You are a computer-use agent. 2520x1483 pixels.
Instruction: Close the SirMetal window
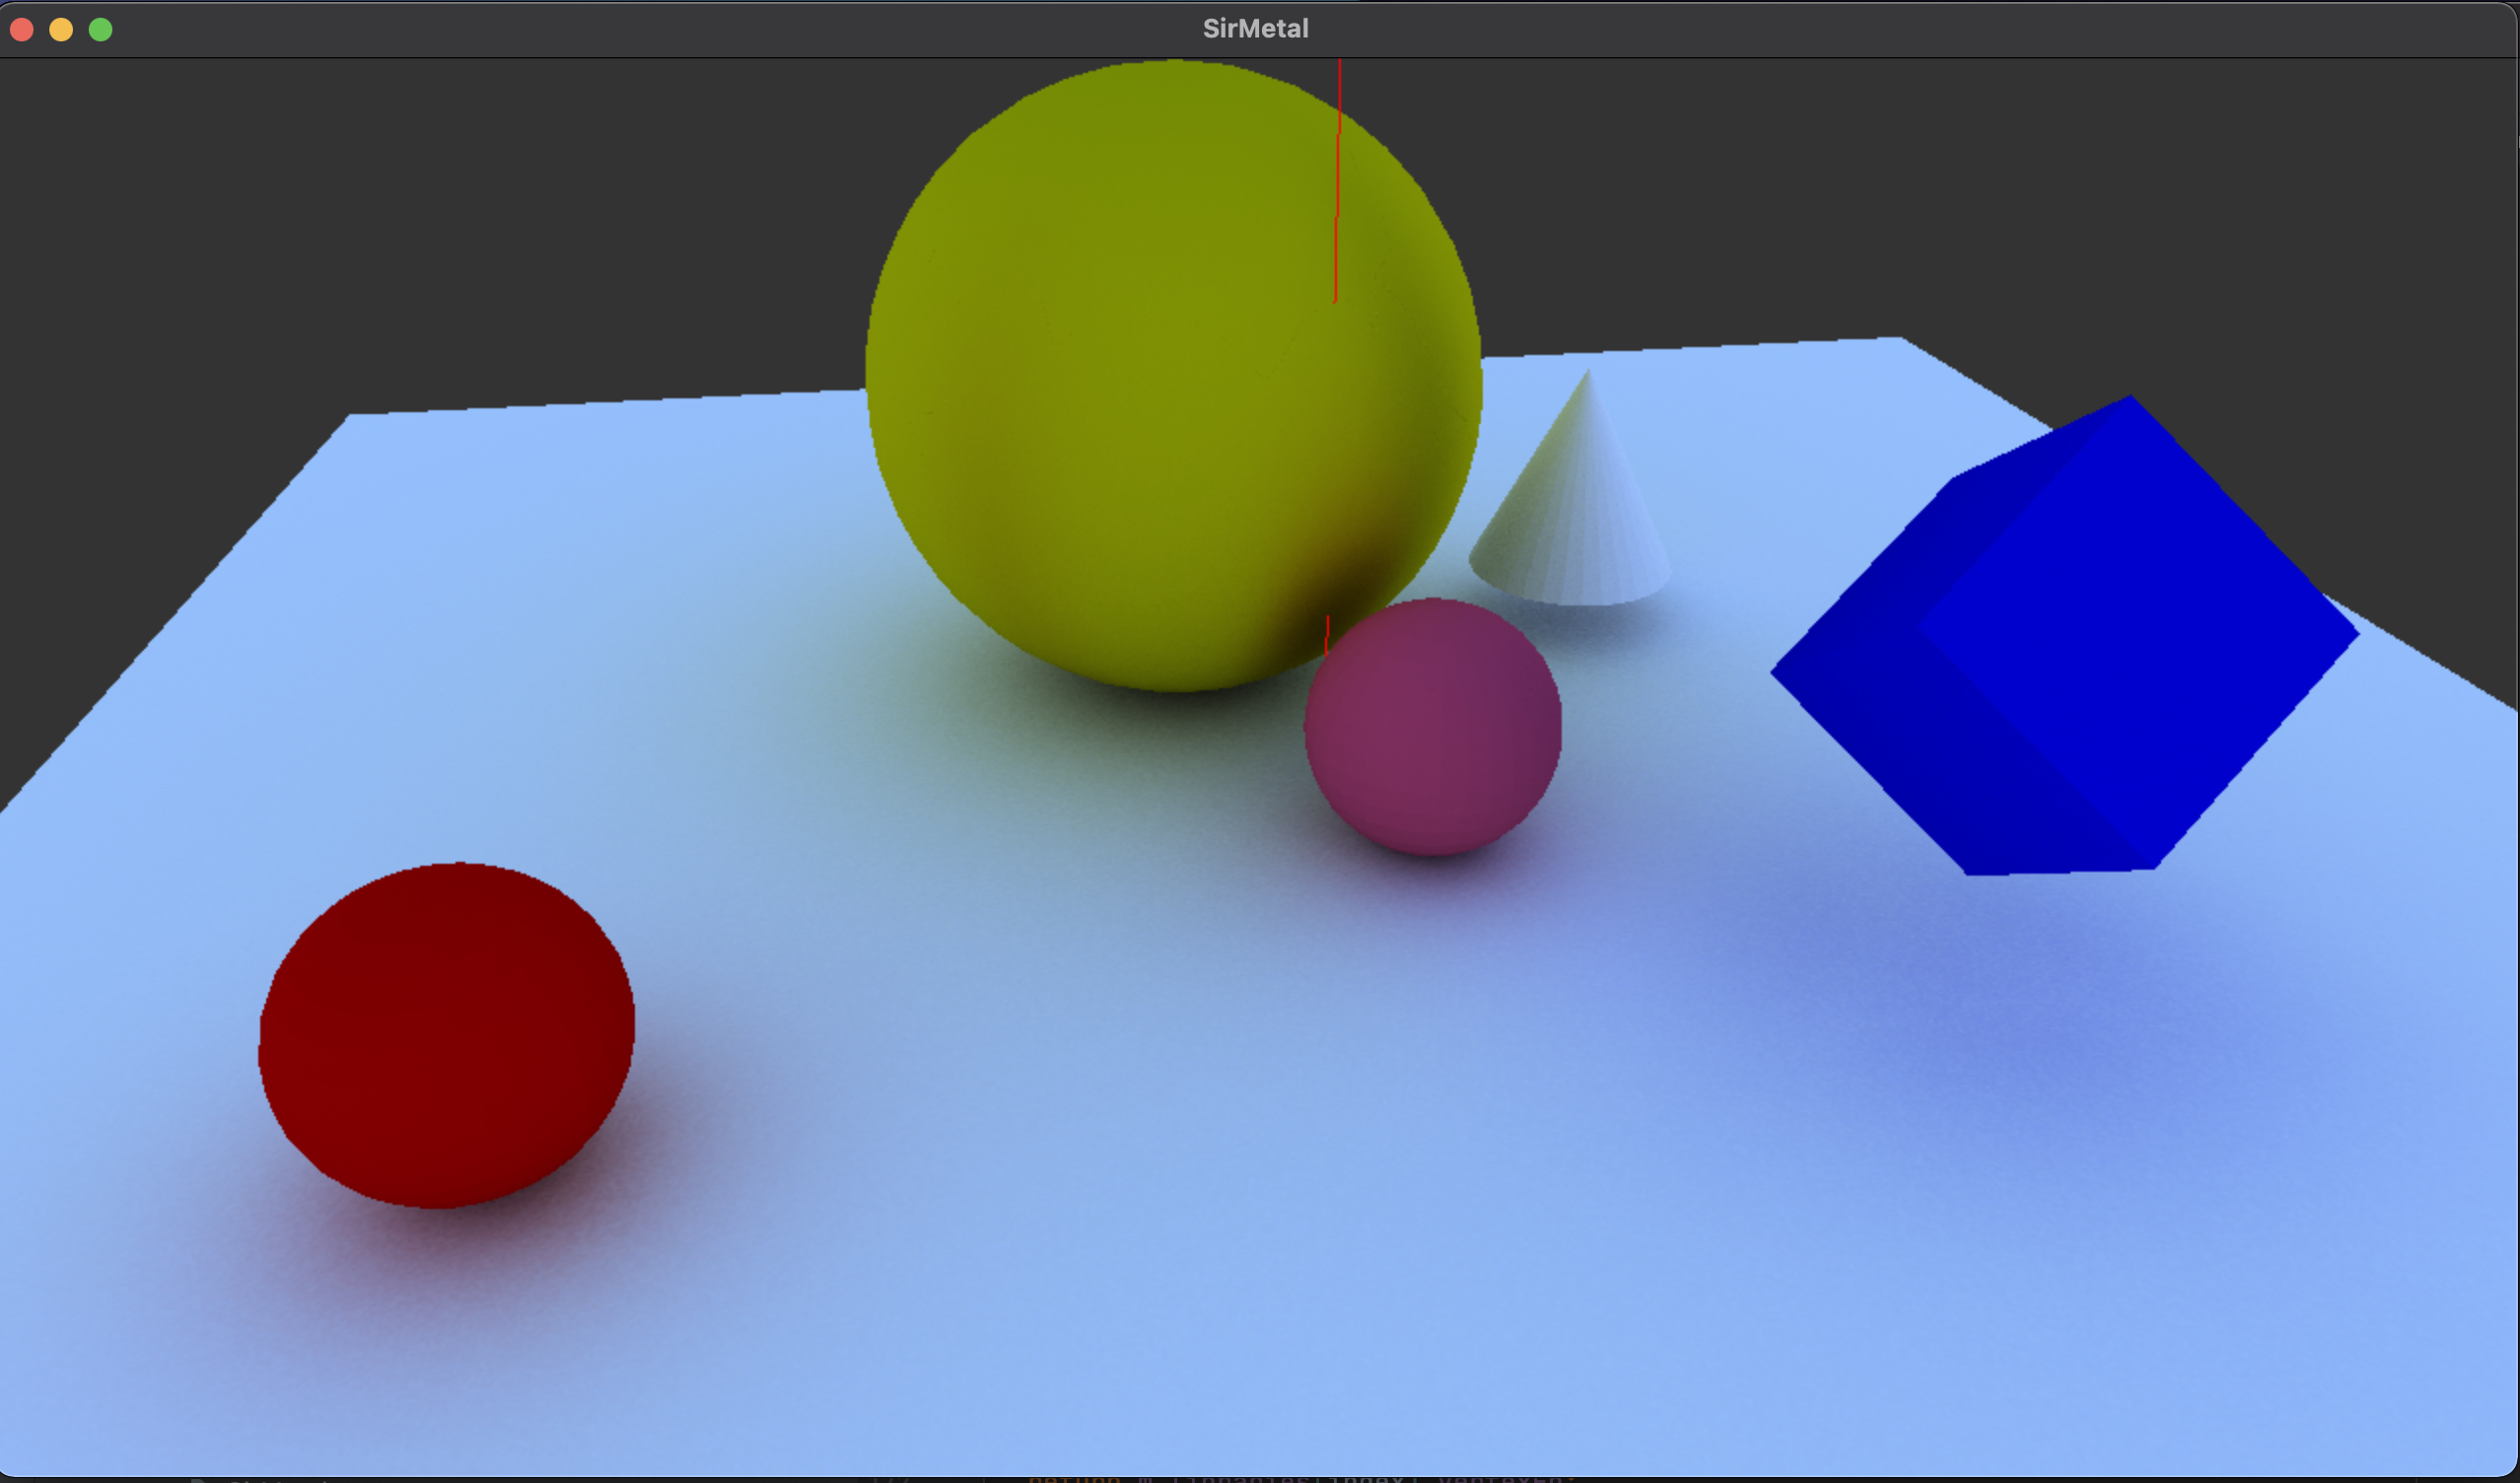tap(22, 29)
